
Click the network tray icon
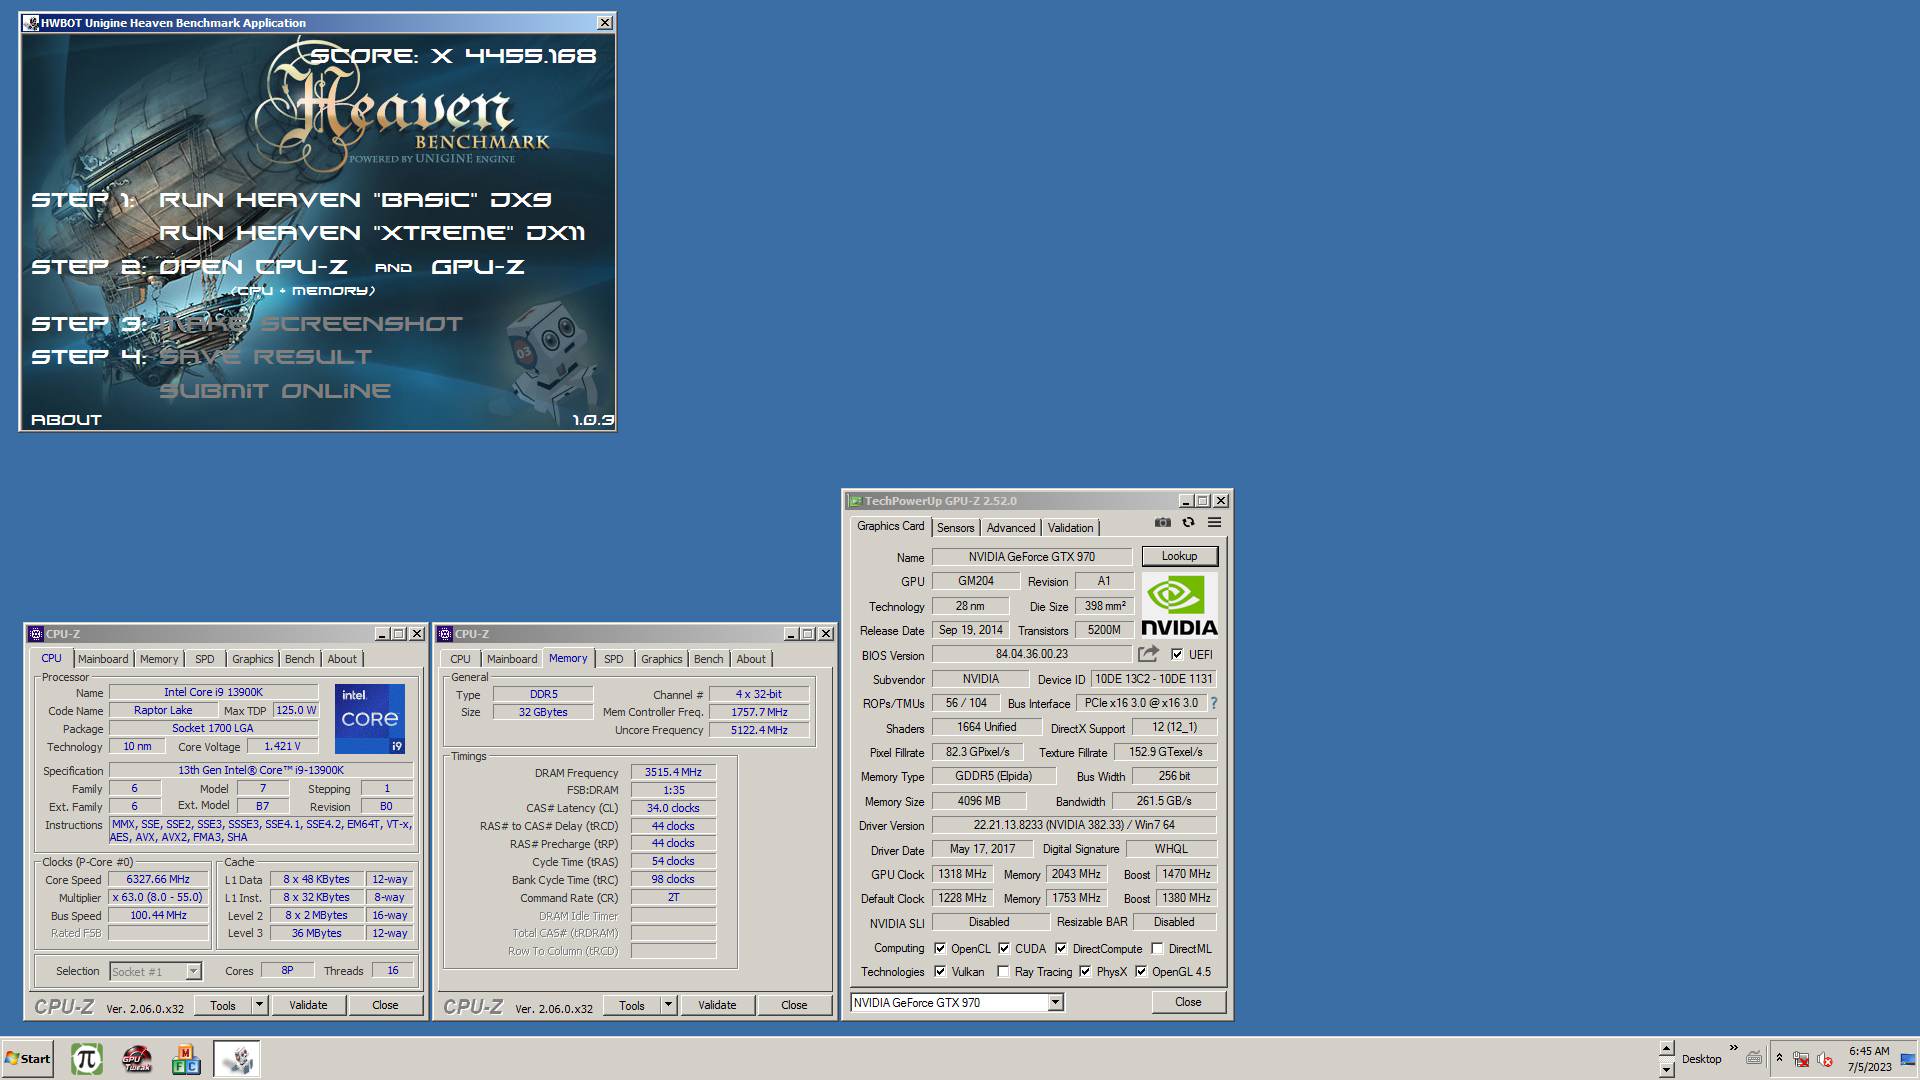(x=1801, y=1059)
